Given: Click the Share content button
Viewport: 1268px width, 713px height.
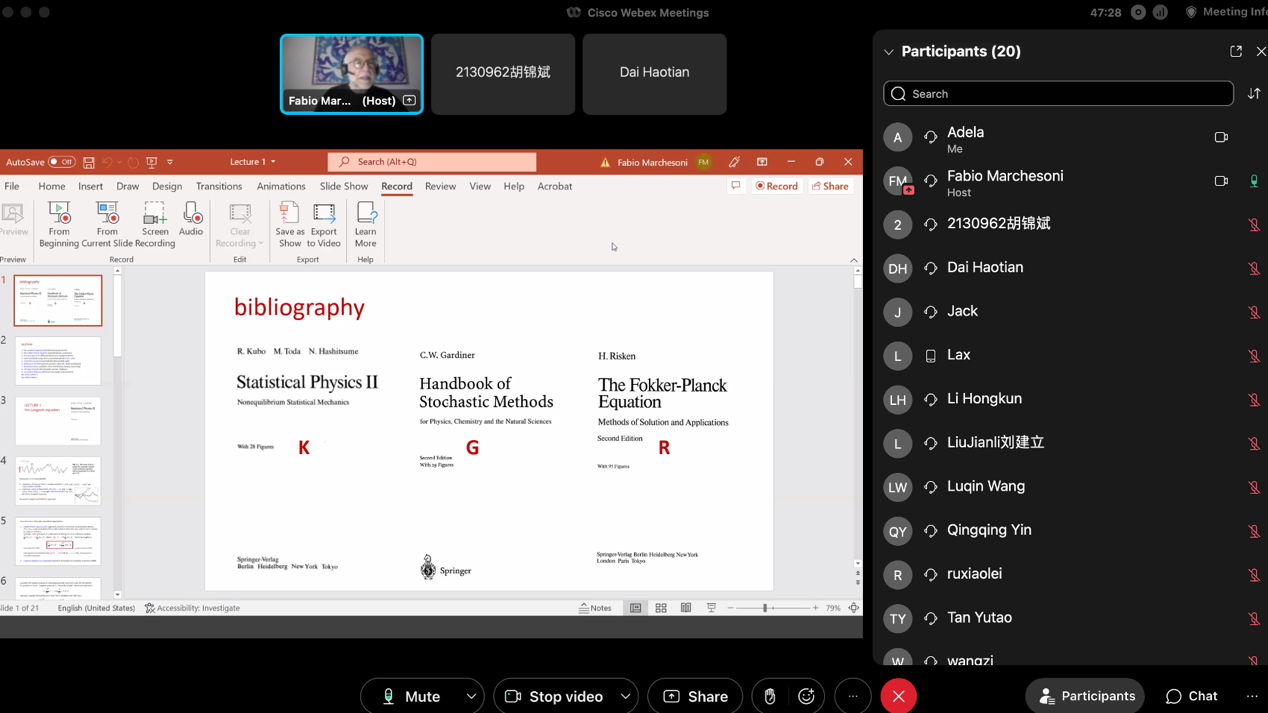Looking at the screenshot, I should [x=695, y=696].
